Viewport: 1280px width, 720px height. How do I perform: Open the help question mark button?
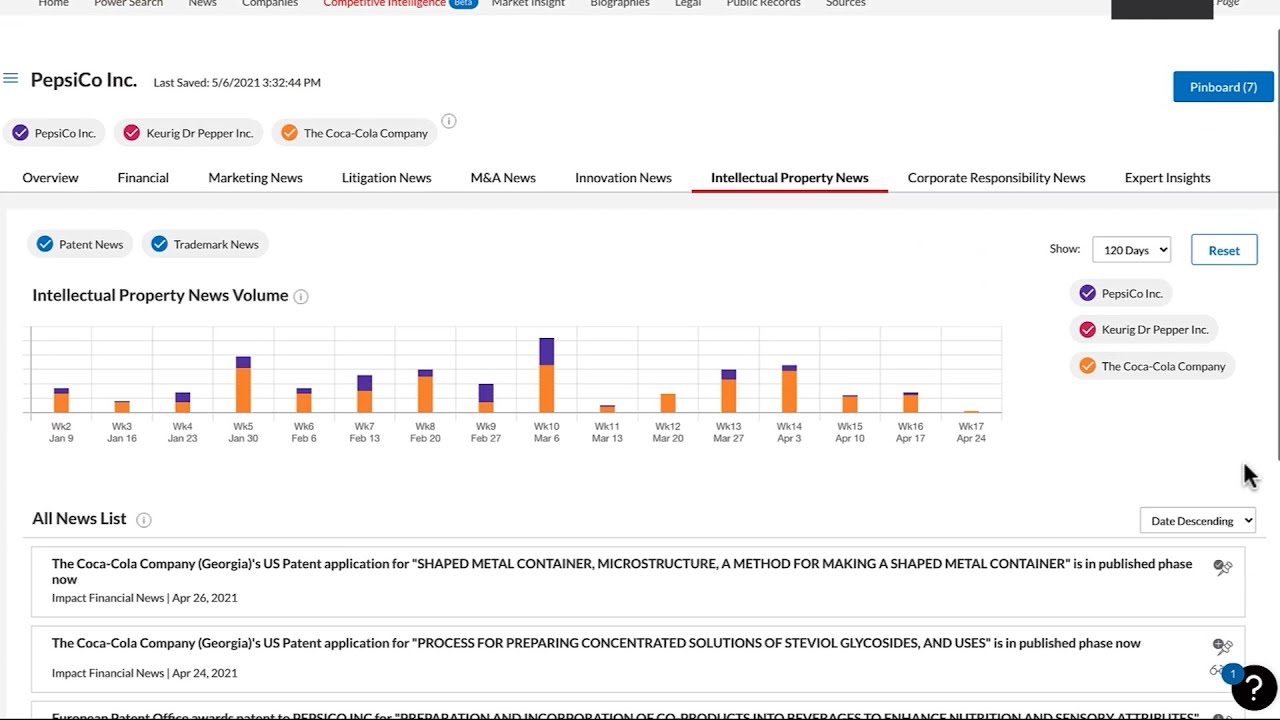(x=1254, y=687)
